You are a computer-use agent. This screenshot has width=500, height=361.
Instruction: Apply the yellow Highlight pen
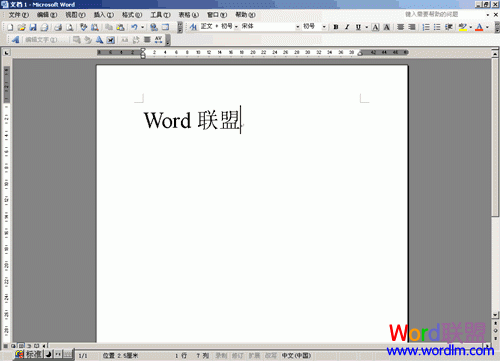(x=462, y=27)
